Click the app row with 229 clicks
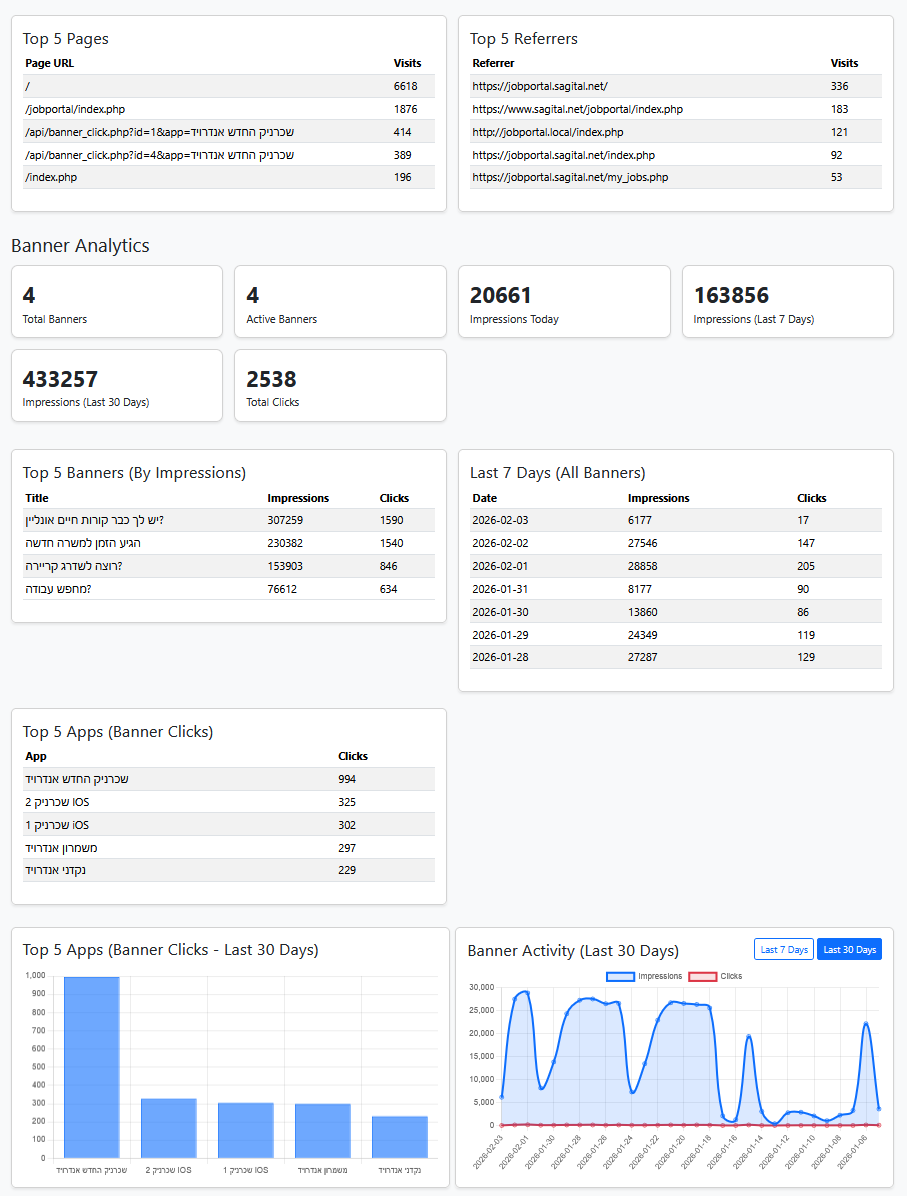 (x=229, y=870)
